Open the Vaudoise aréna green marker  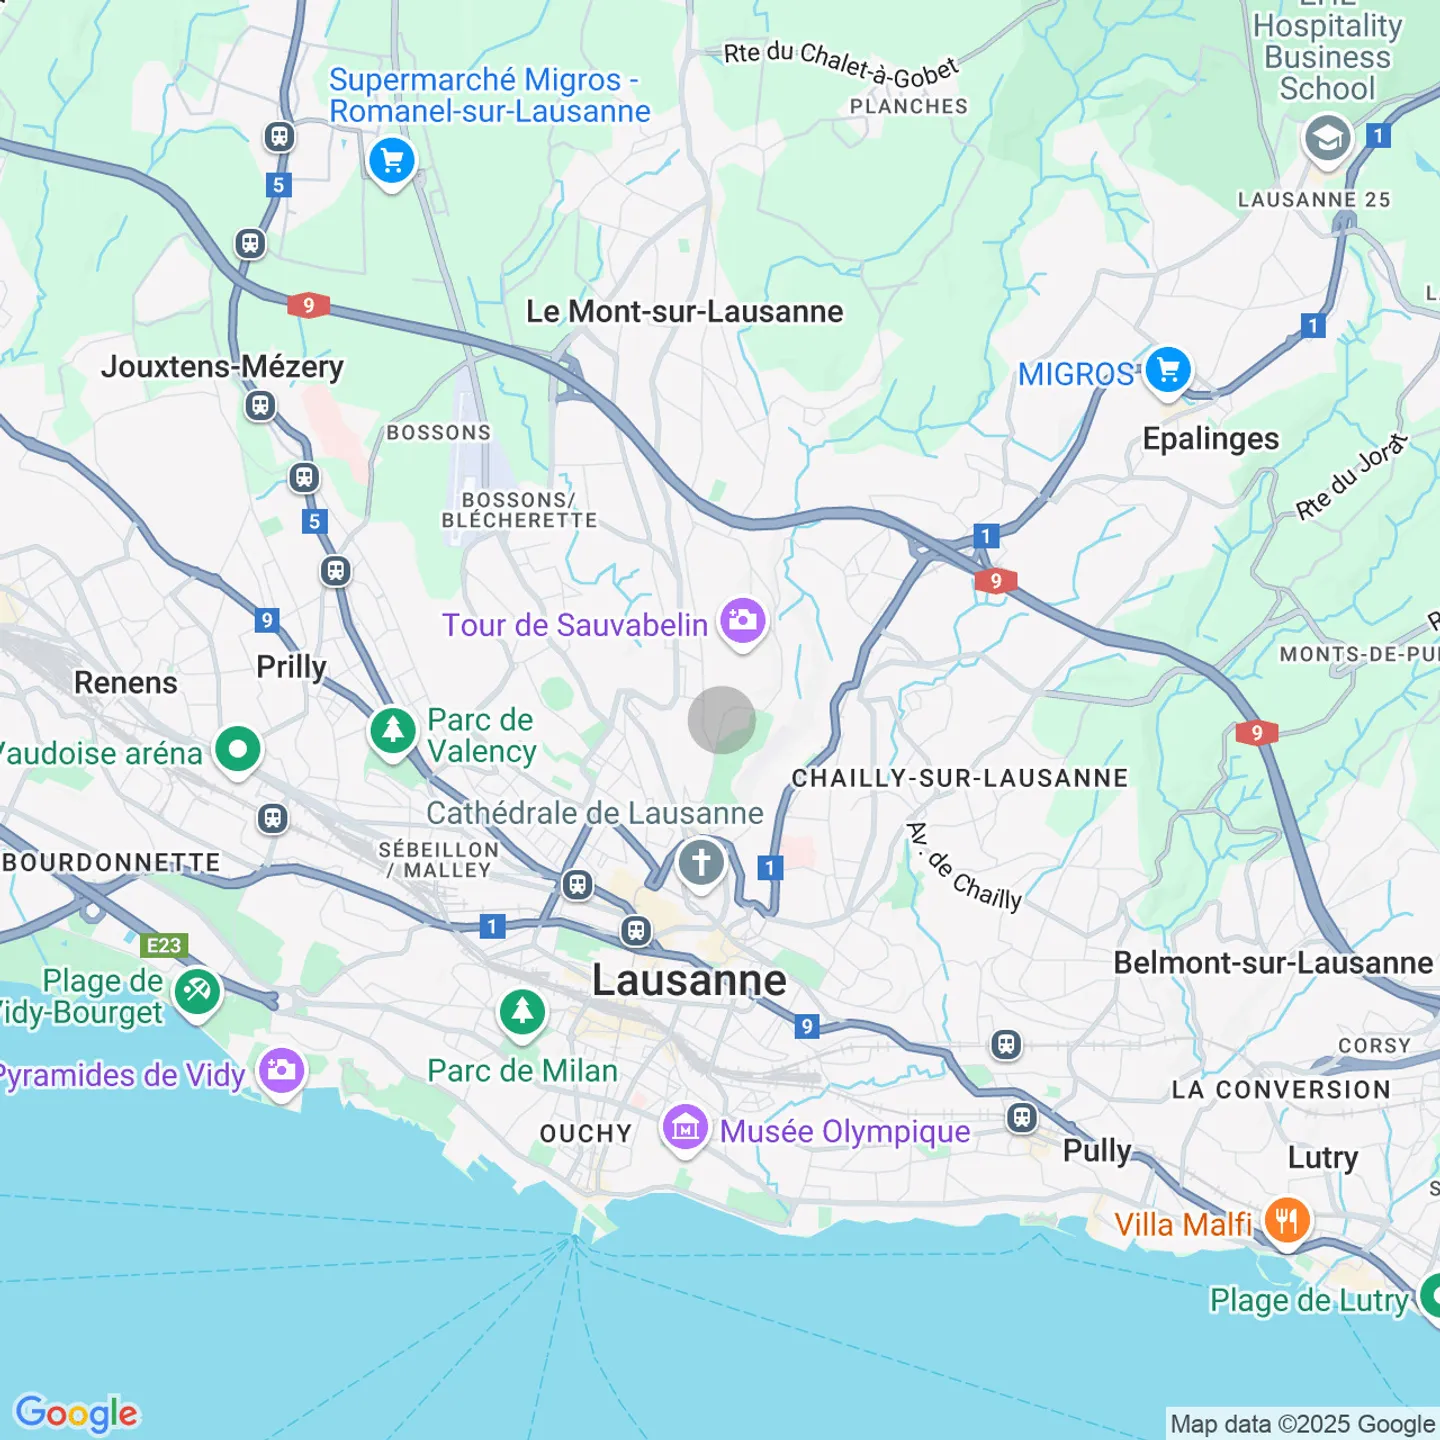coord(237,749)
